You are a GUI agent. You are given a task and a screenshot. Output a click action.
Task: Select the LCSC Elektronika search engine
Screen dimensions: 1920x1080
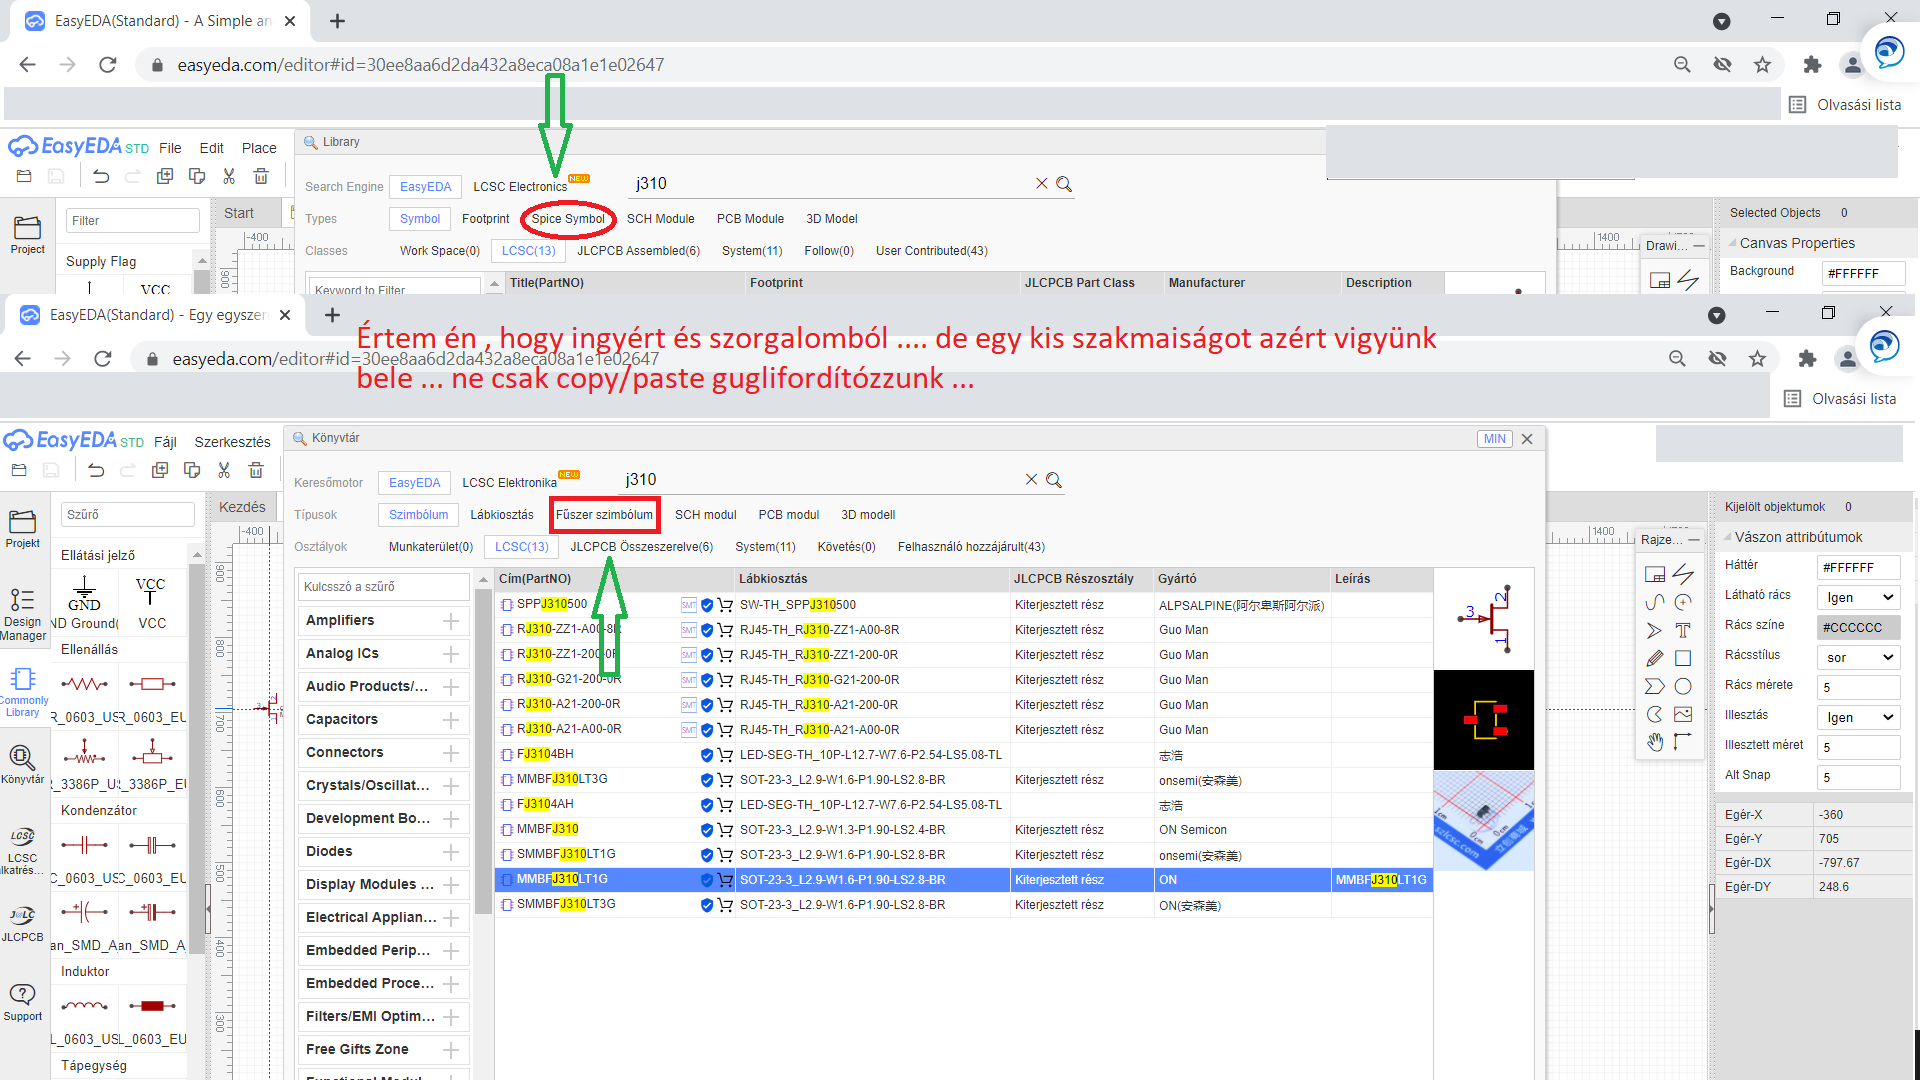(x=509, y=483)
